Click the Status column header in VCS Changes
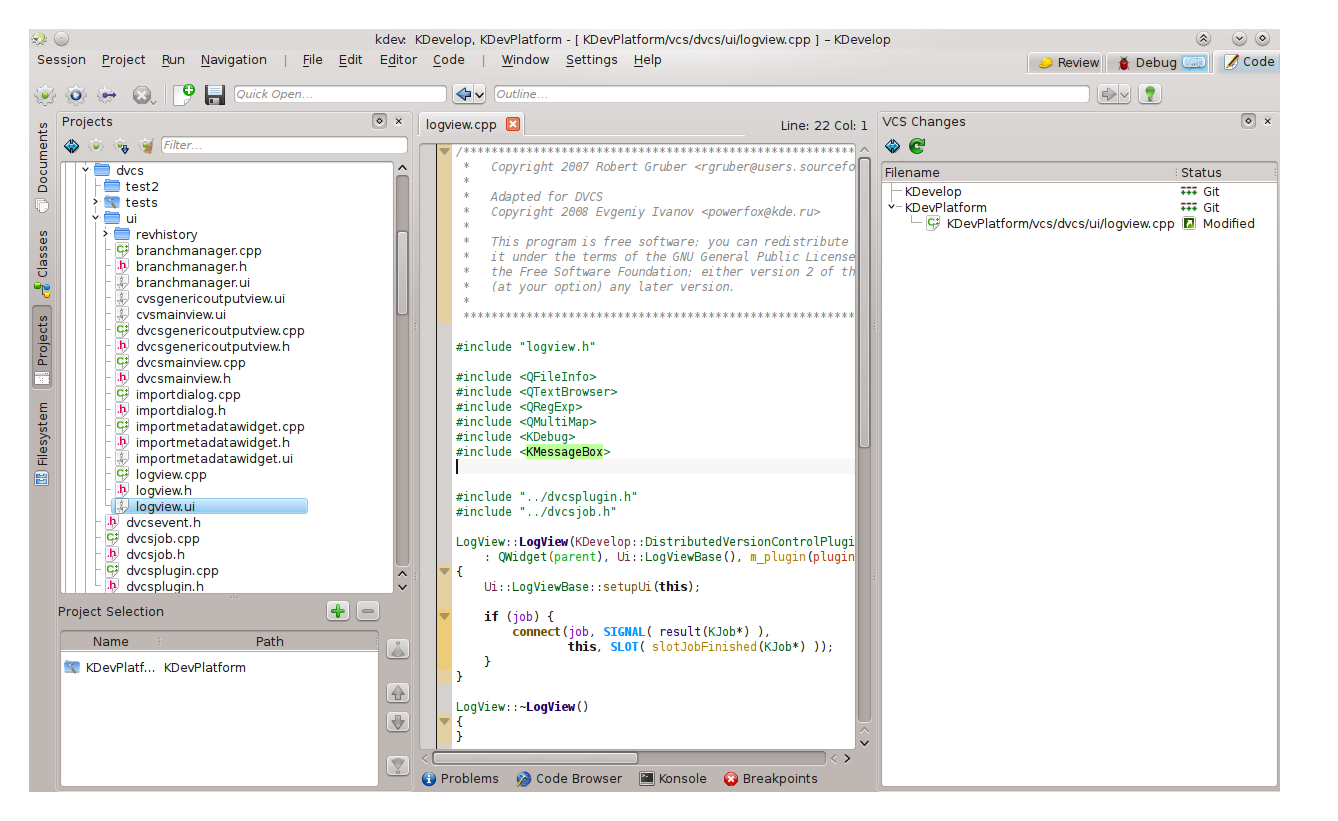Viewport: 1338px width, 821px height. pos(1227,172)
